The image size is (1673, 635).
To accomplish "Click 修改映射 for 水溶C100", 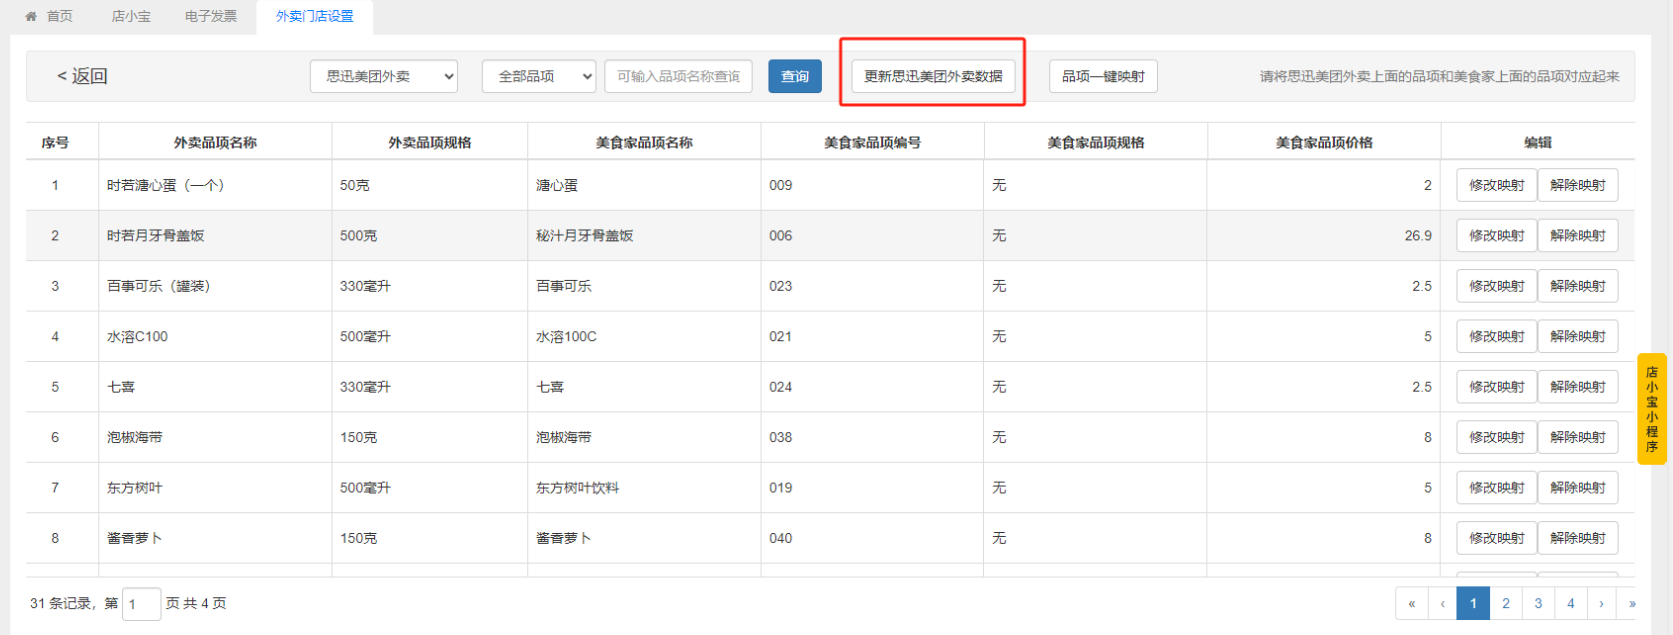I will (x=1496, y=336).
